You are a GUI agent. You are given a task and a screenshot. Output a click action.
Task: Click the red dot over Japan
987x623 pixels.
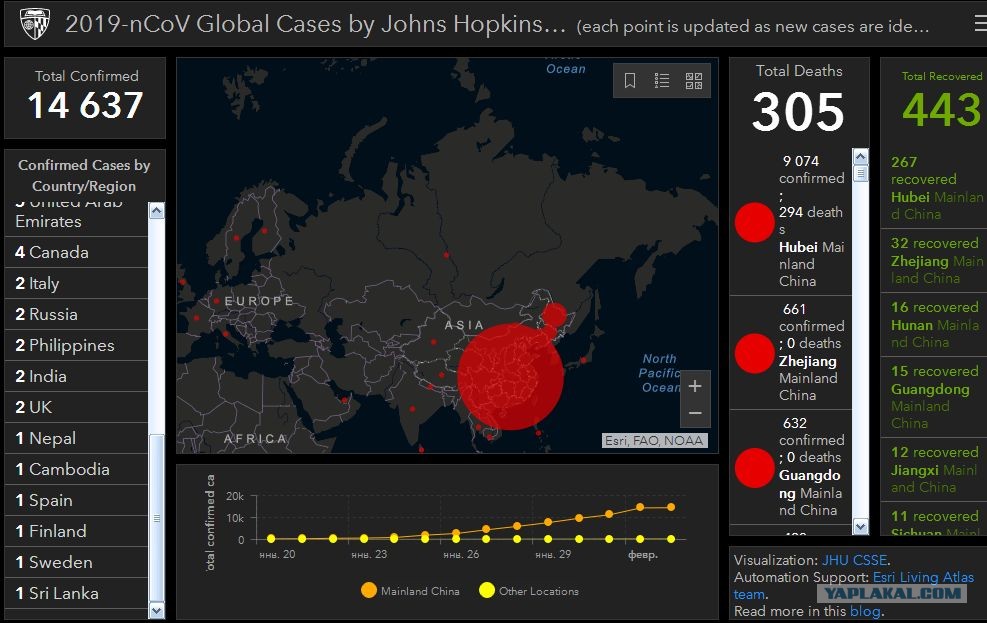click(584, 361)
